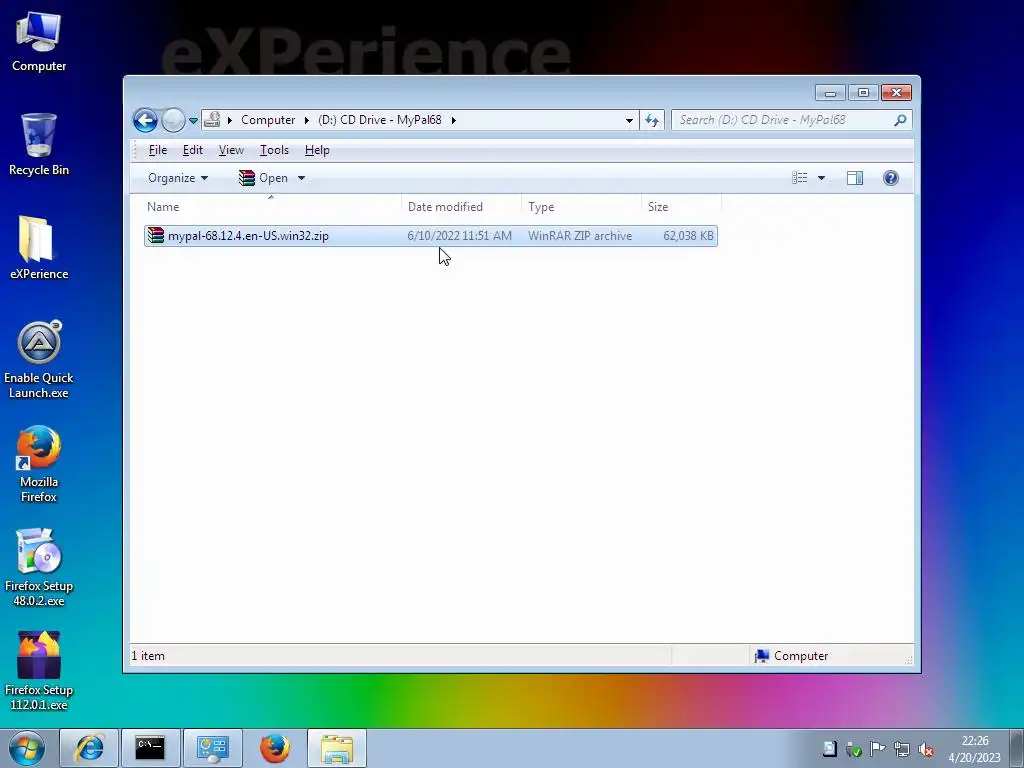Click the drive icon in address bar
This screenshot has width=1024, height=768.
click(212, 120)
